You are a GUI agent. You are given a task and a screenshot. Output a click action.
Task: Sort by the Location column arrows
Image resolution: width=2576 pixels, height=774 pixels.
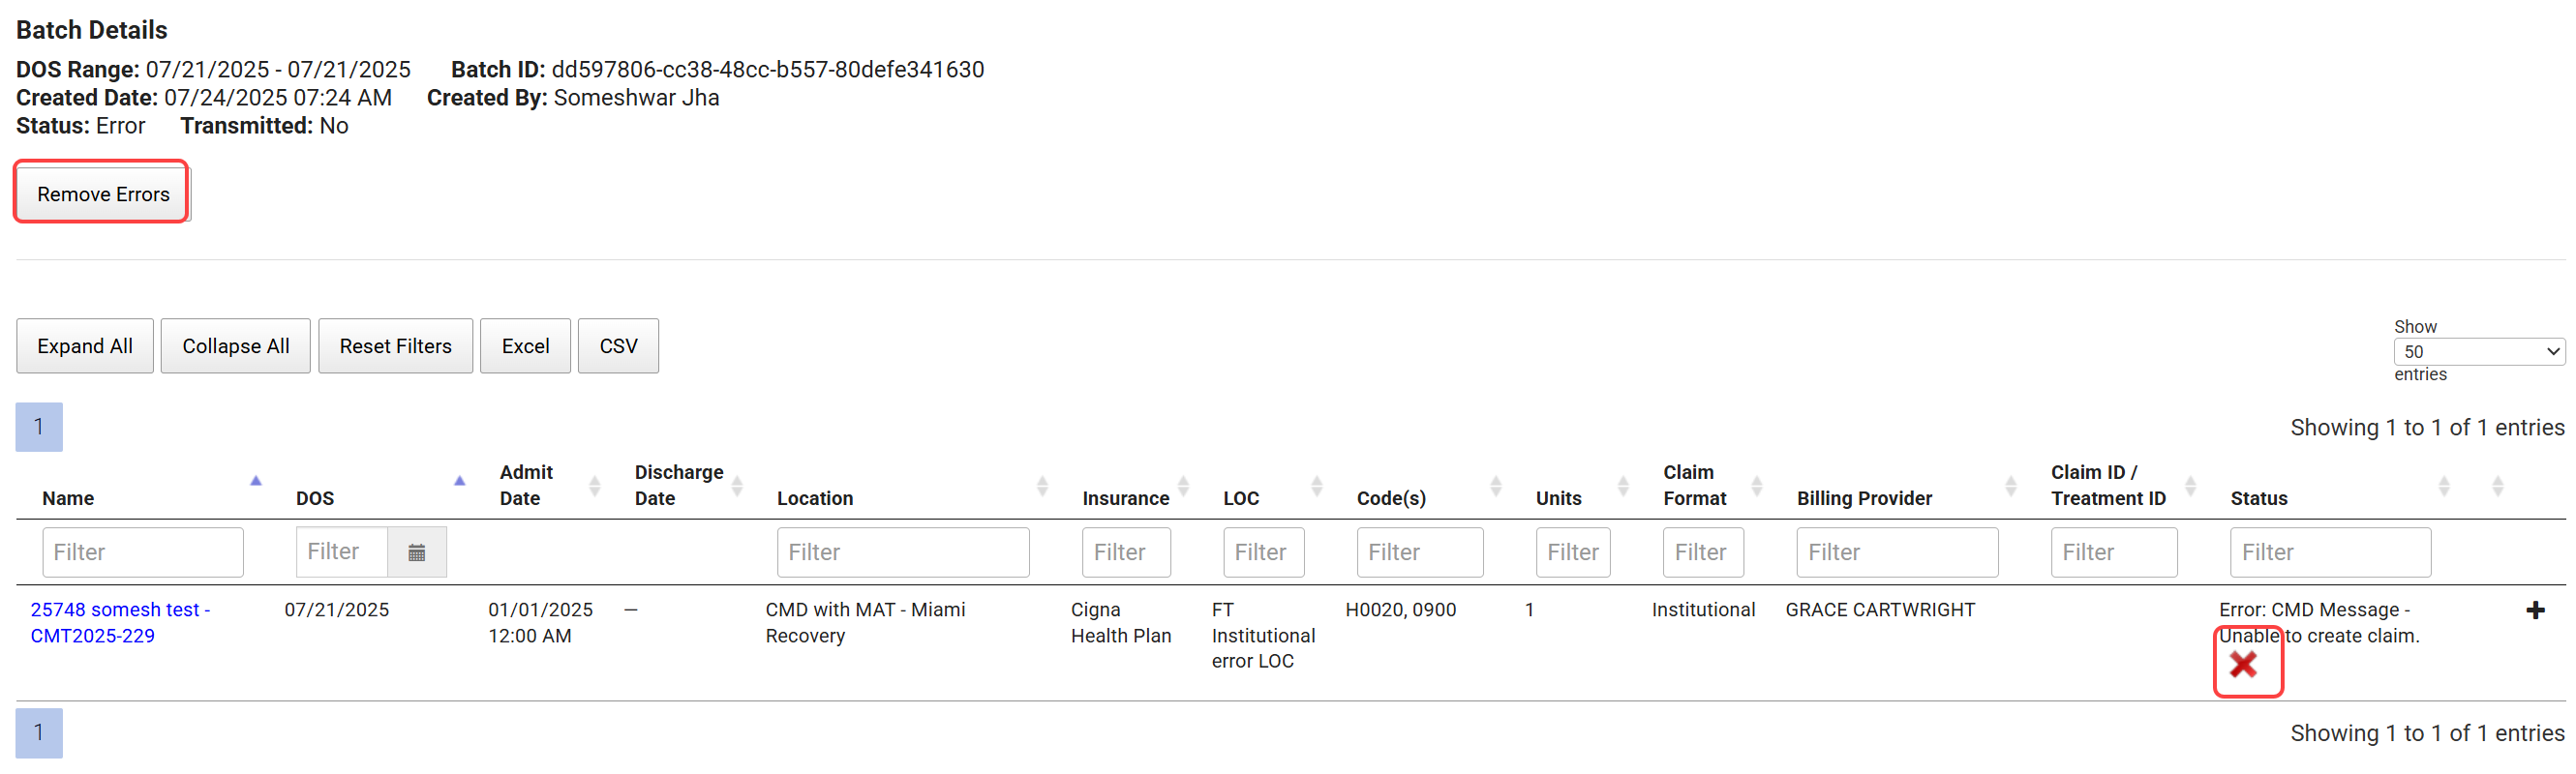pos(1042,486)
